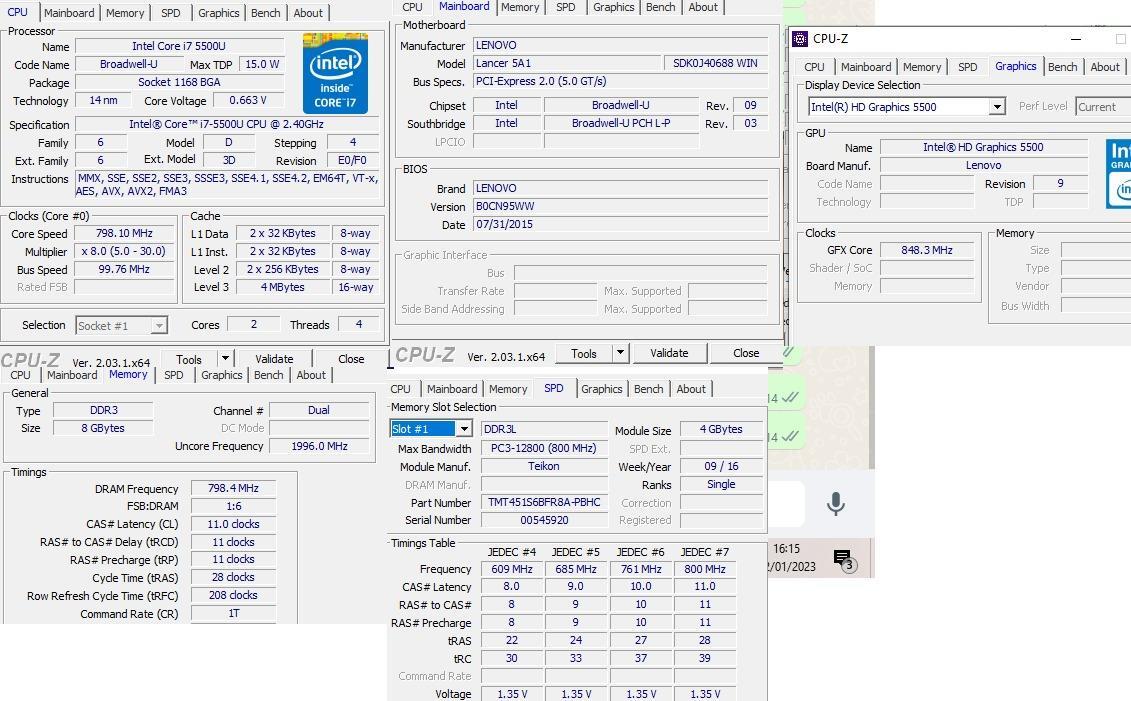Open the Perf Level Current dropdown

click(1103, 107)
